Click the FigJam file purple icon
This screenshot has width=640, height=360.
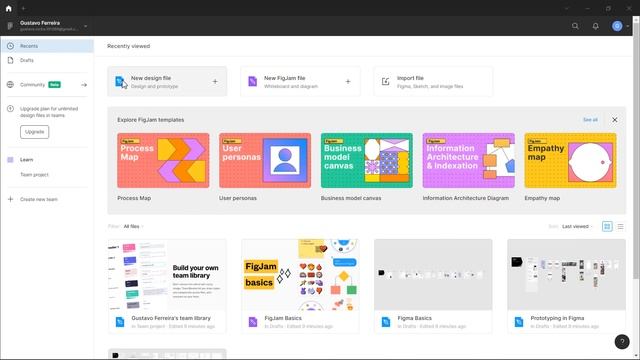pos(253,81)
